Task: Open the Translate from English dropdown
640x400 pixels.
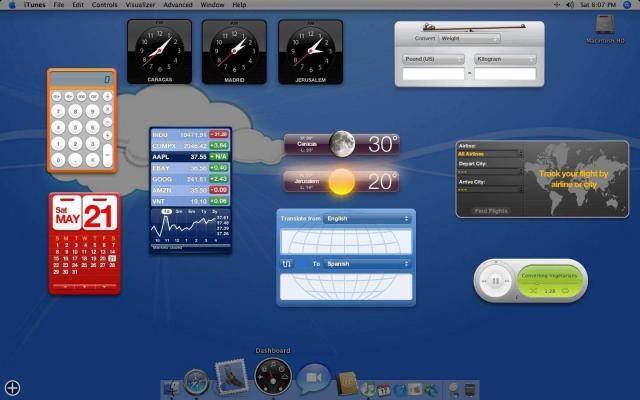Action: (x=367, y=219)
